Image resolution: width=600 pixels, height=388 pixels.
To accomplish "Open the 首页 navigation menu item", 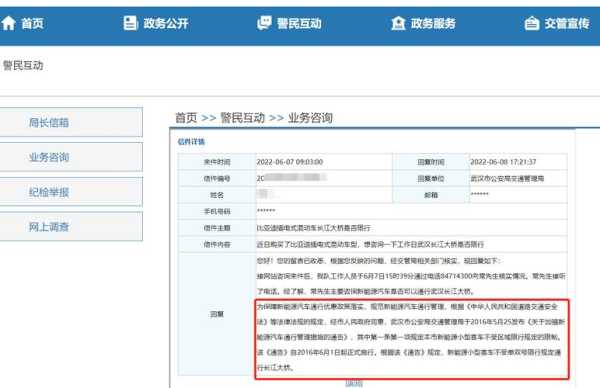I will coord(33,24).
